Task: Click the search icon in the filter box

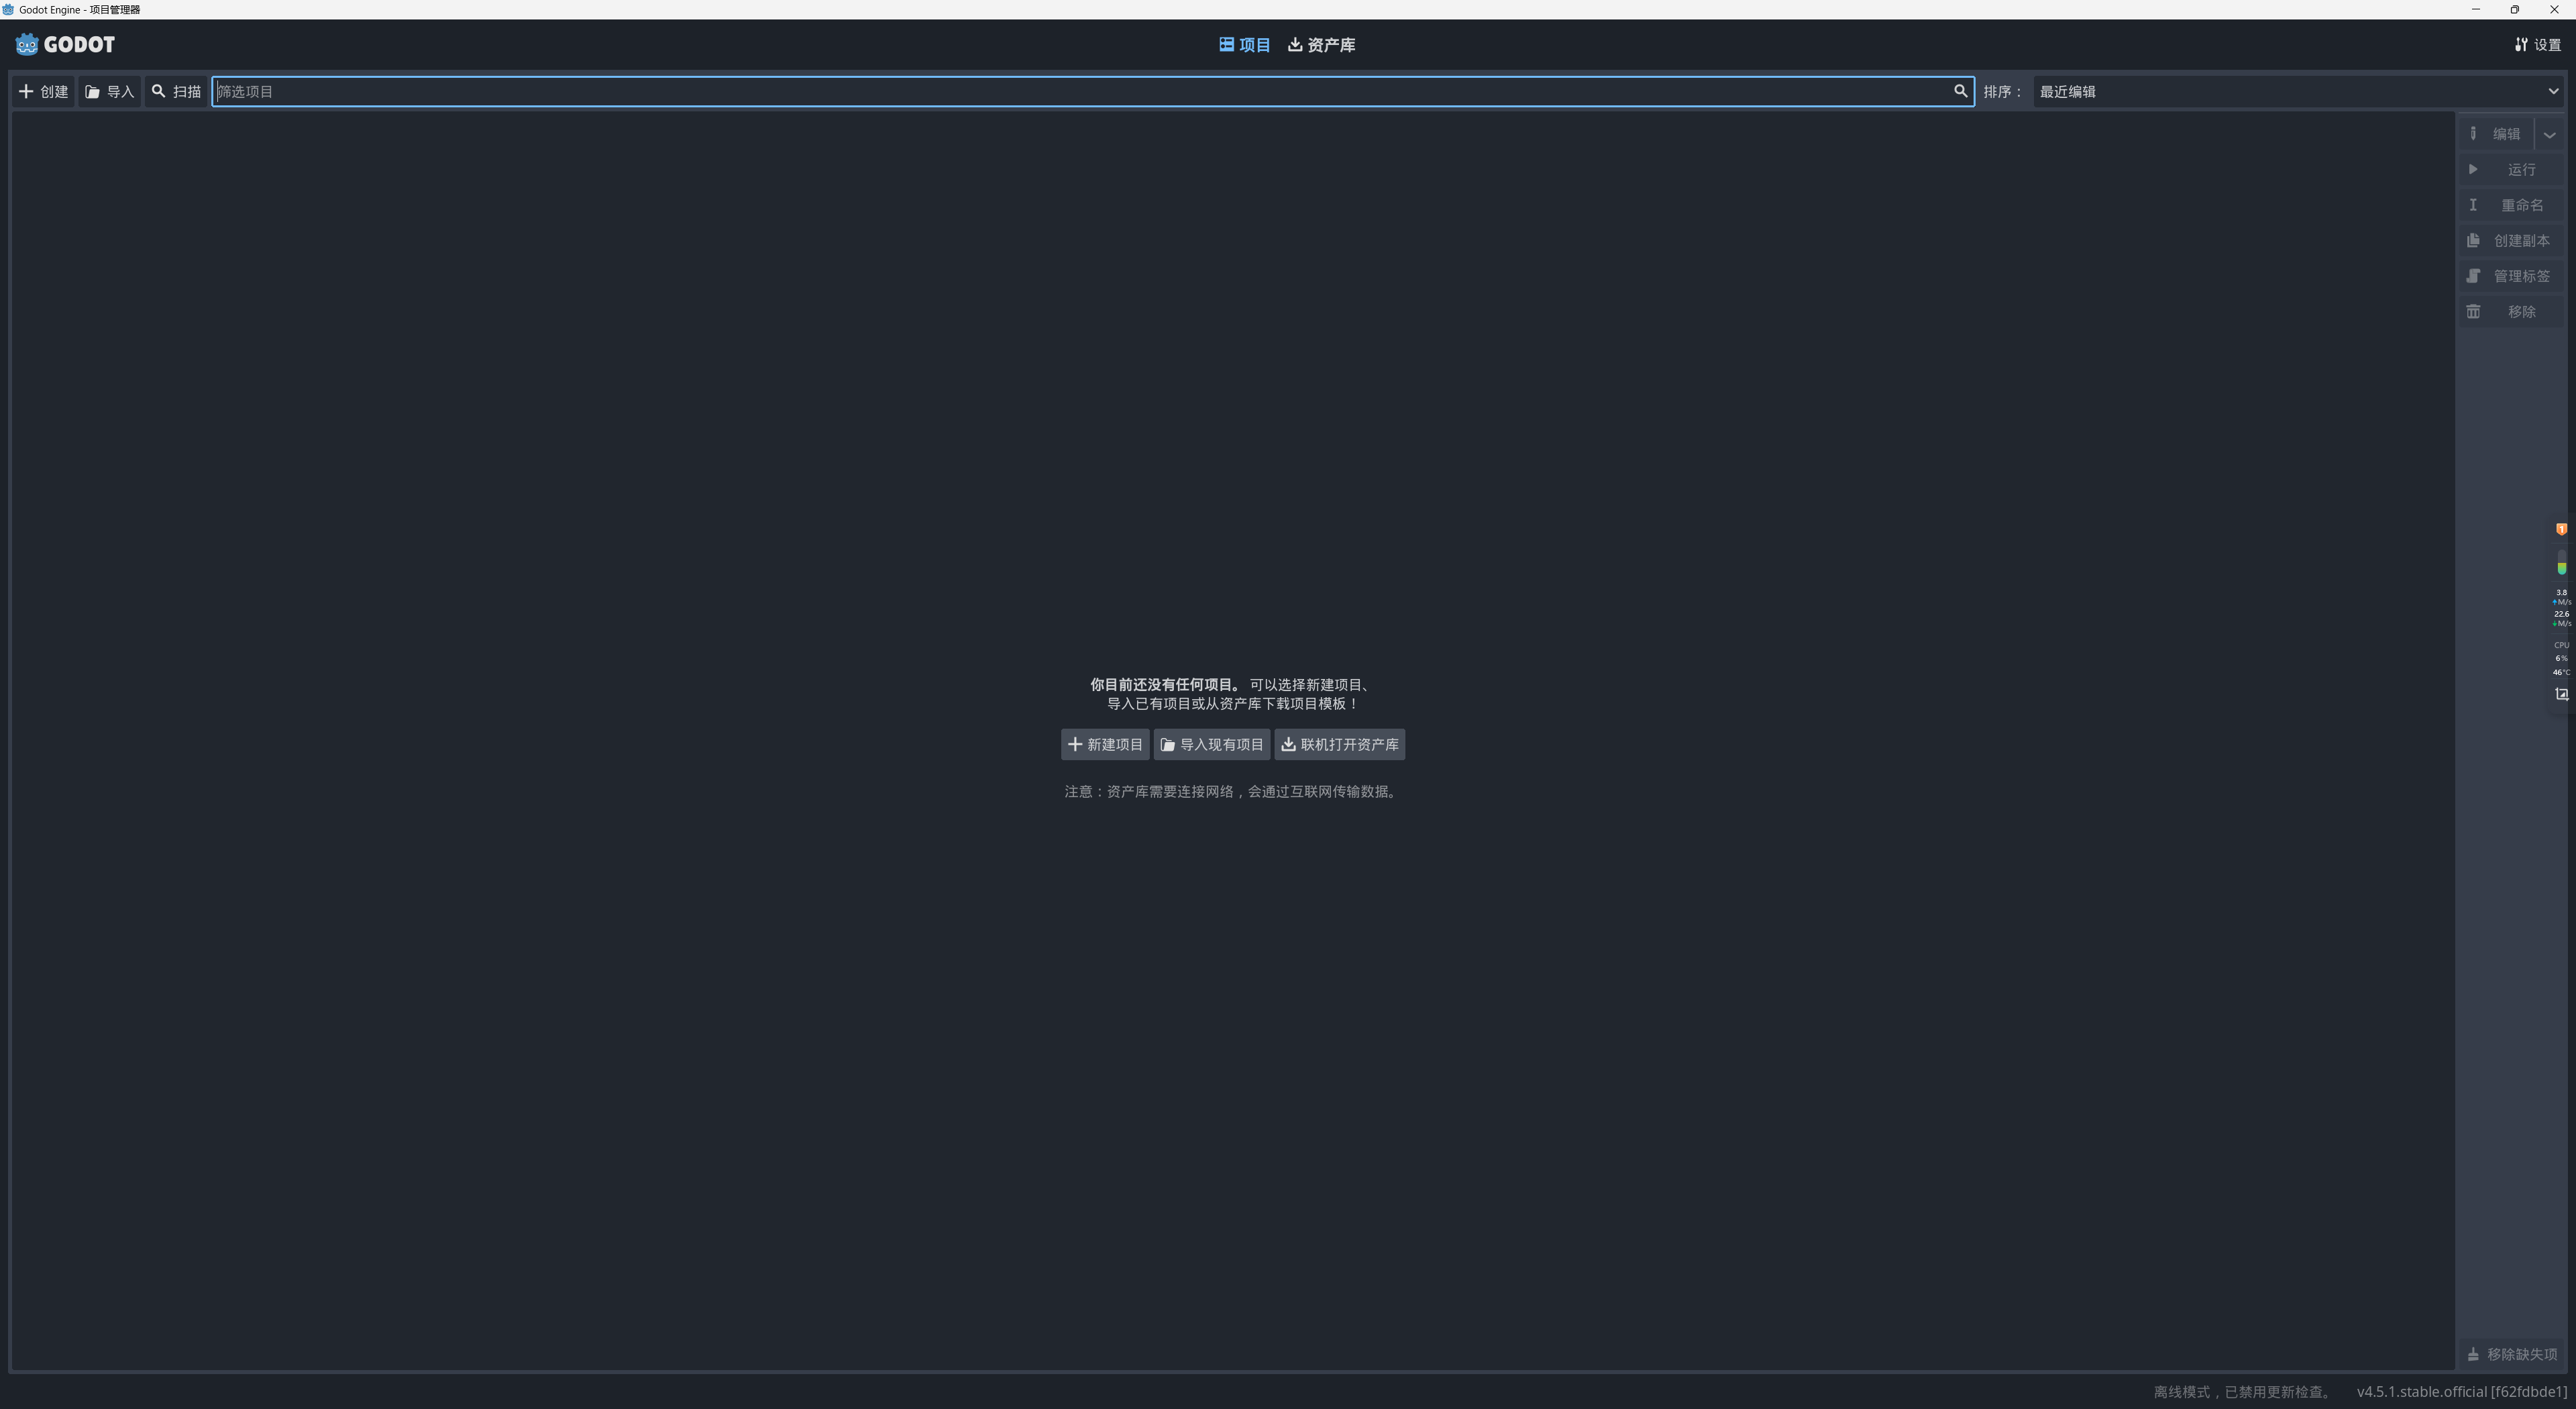Action: 1960,91
